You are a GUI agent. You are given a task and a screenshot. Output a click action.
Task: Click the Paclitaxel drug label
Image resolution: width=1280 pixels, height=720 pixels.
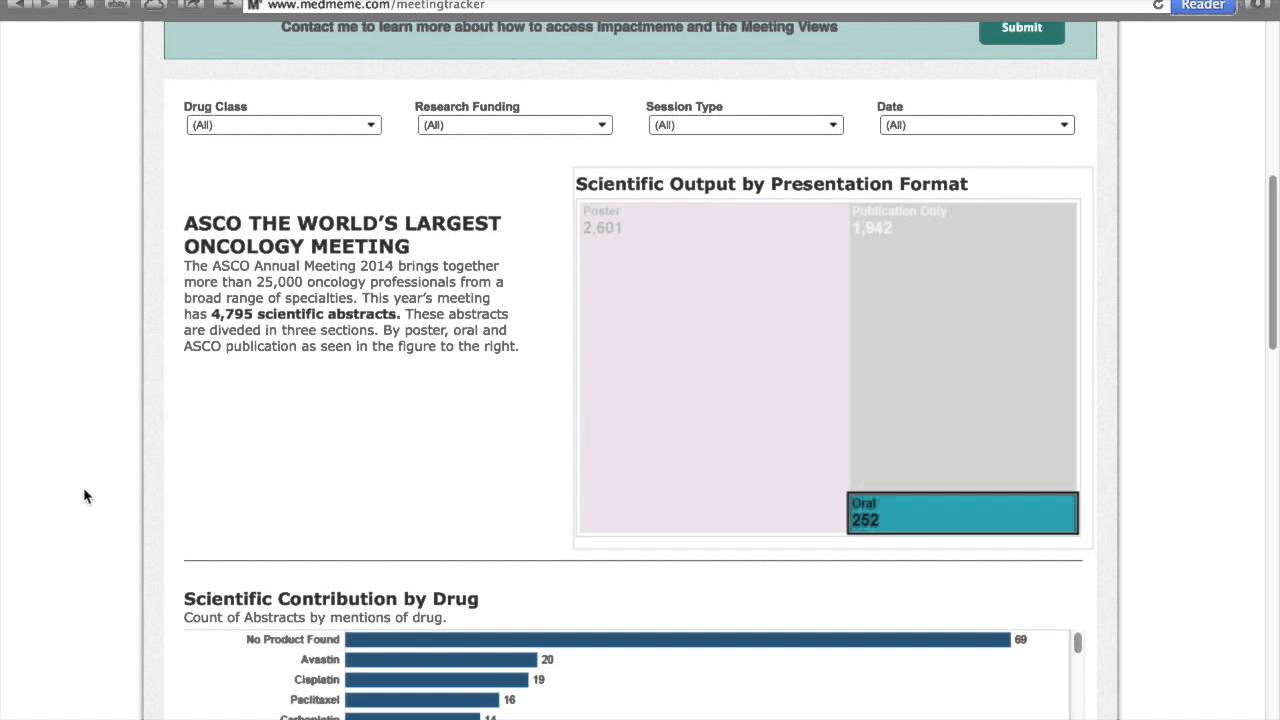315,700
